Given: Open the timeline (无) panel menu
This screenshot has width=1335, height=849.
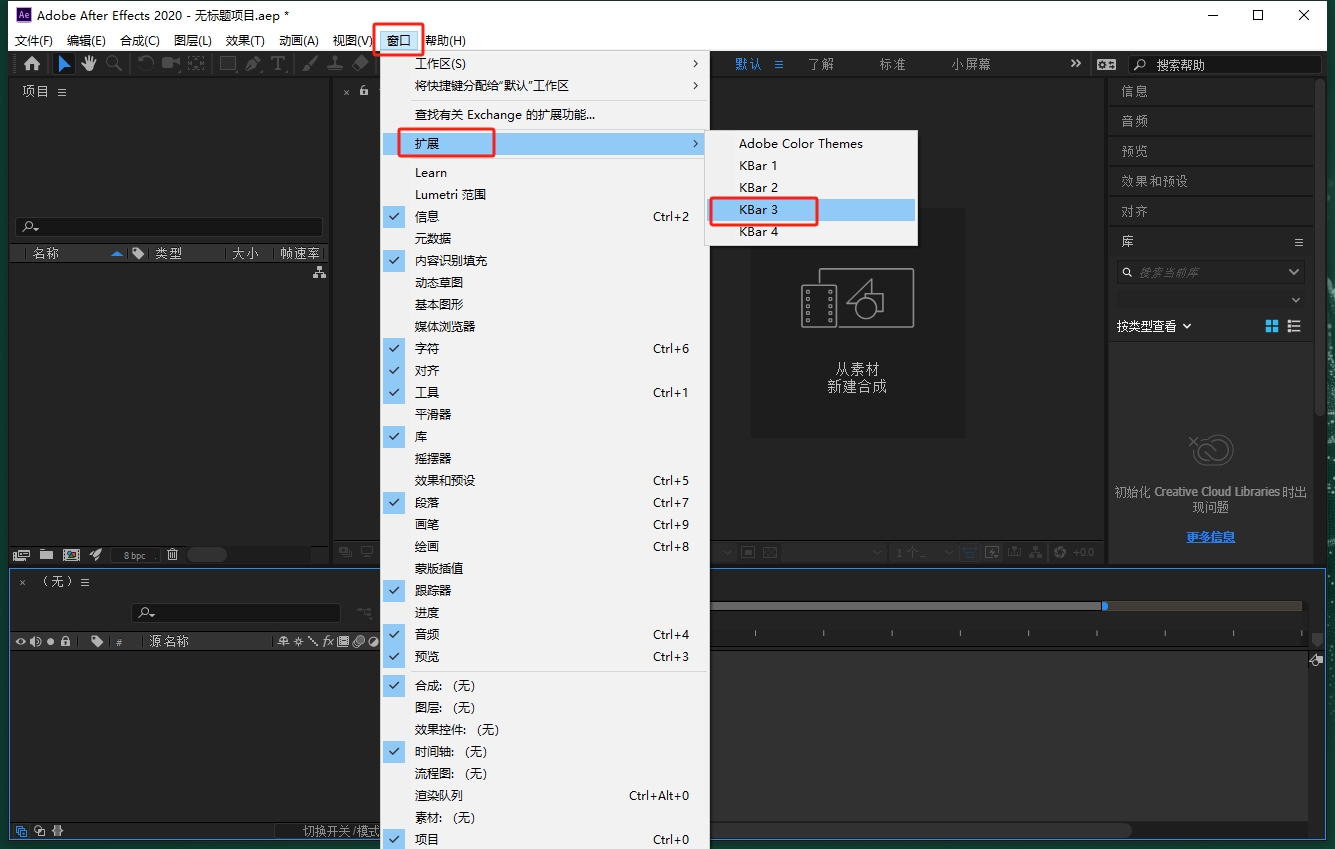Looking at the screenshot, I should tap(85, 582).
